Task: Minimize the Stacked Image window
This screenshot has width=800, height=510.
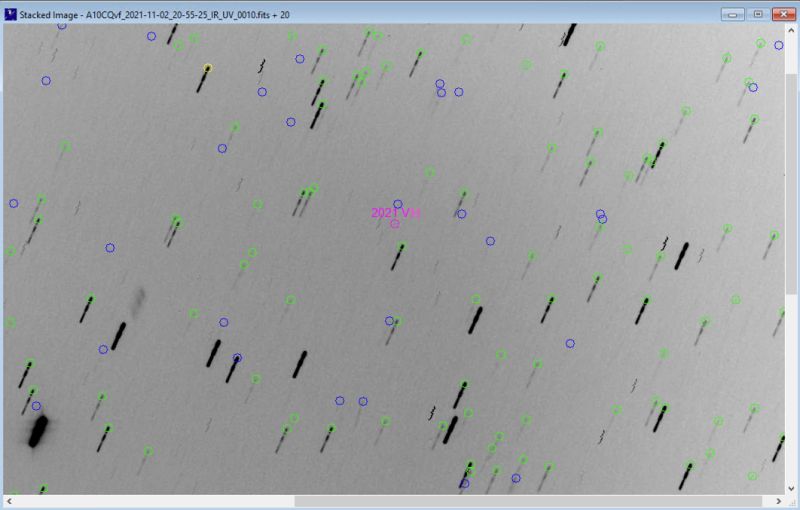Action: click(734, 14)
